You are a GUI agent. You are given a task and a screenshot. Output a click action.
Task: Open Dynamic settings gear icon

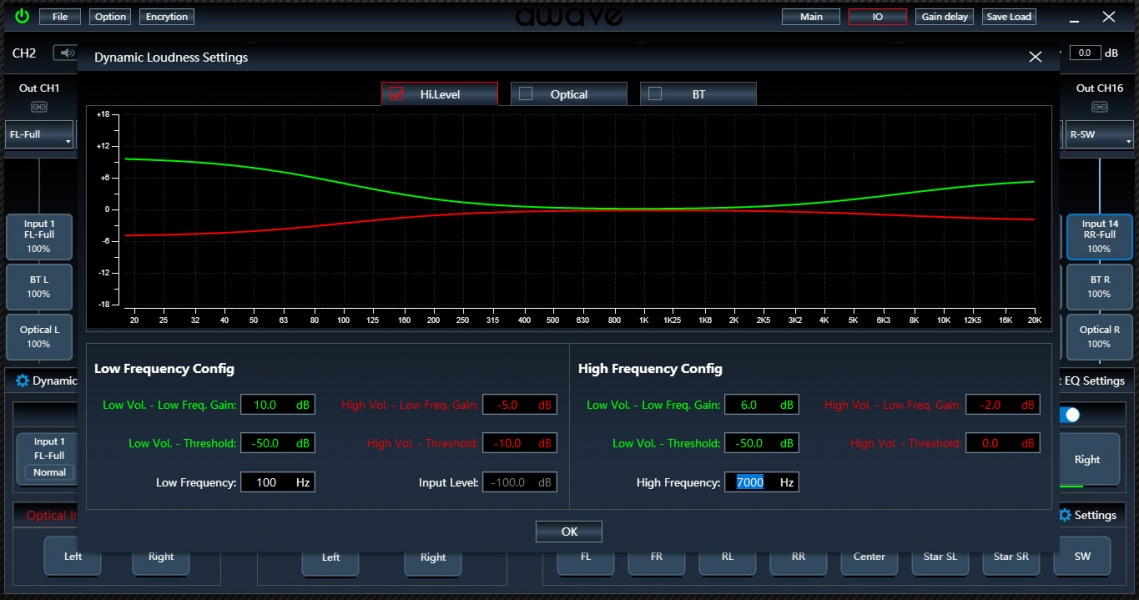pyautogui.click(x=23, y=381)
